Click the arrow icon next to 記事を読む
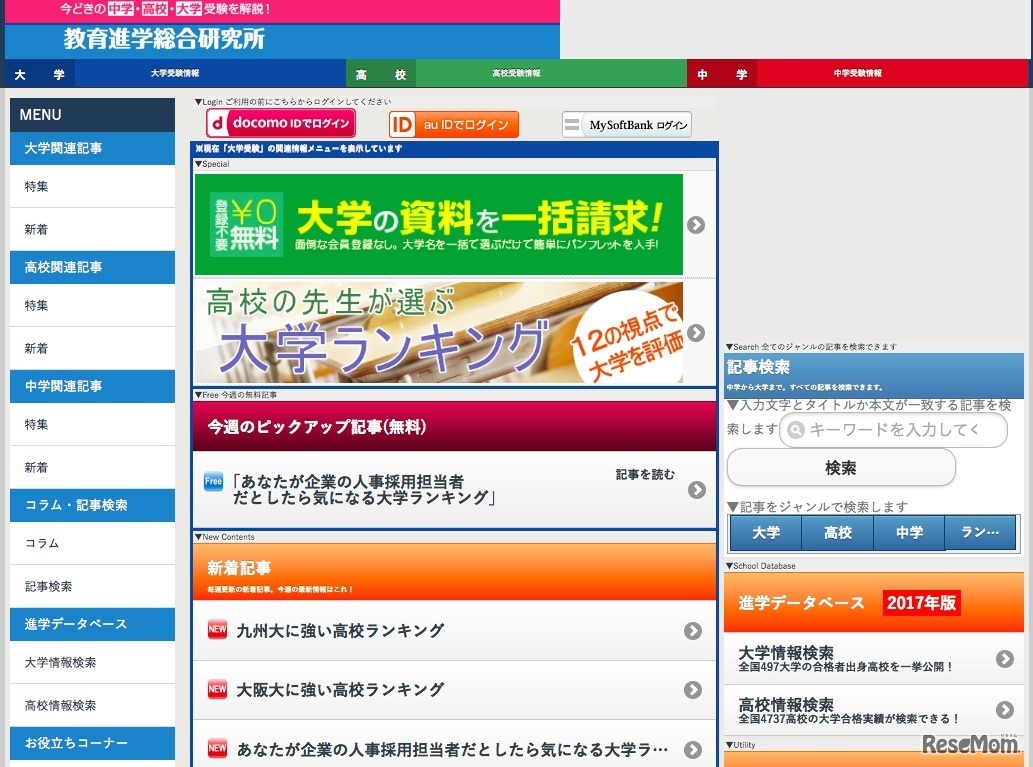This screenshot has height=767, width=1033. click(696, 490)
